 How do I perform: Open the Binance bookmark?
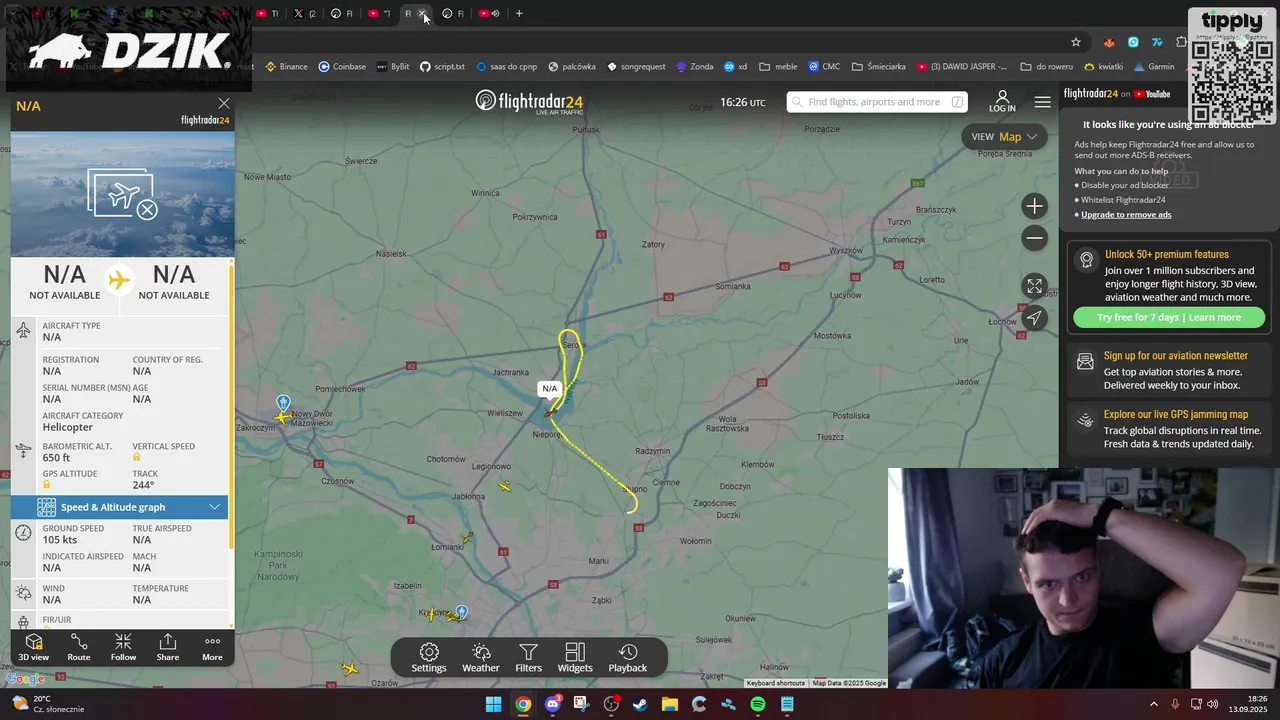(x=286, y=67)
